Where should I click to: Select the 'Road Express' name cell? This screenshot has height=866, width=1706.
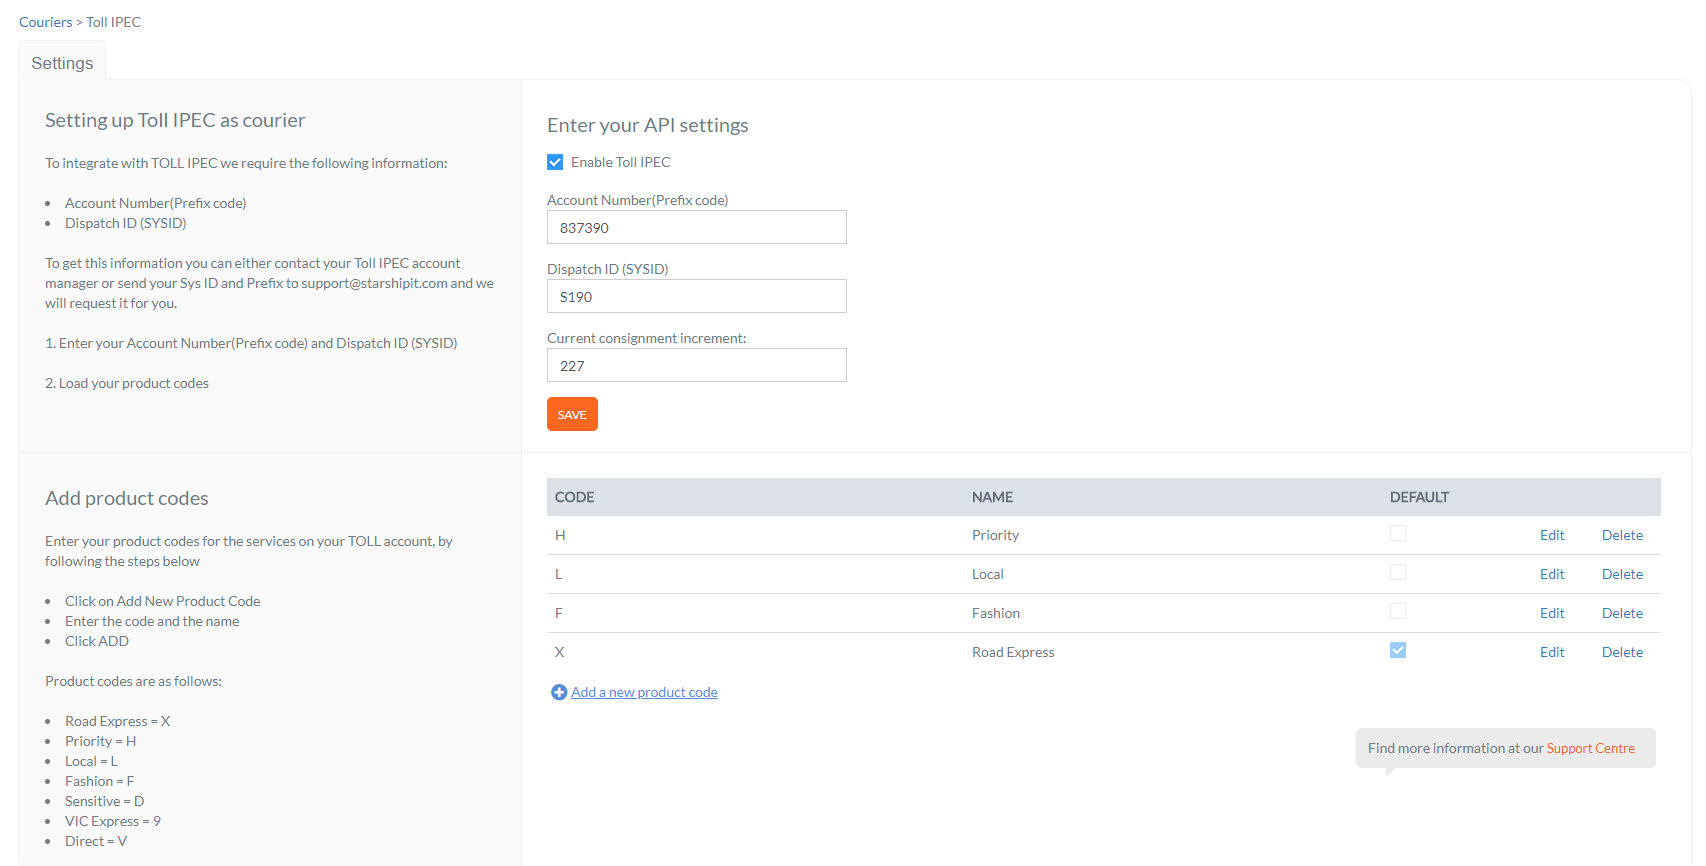click(x=1013, y=652)
